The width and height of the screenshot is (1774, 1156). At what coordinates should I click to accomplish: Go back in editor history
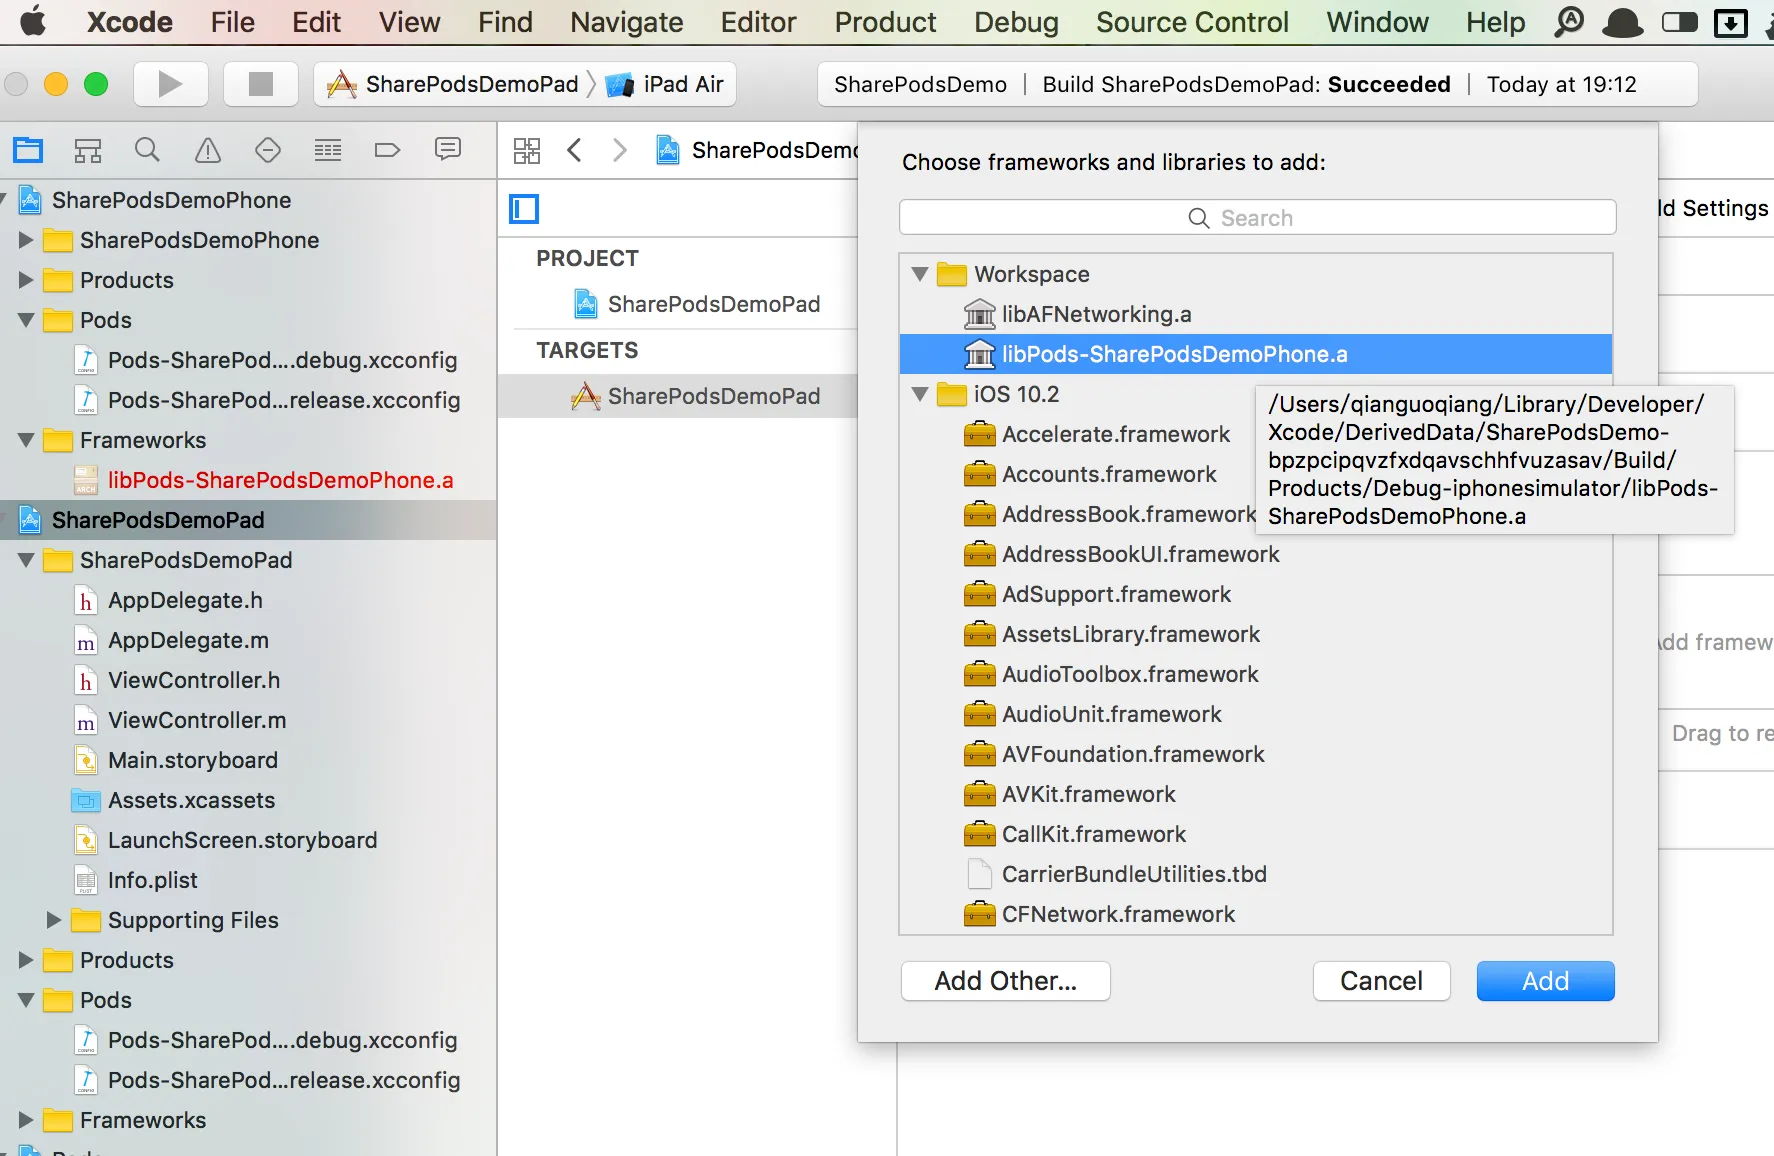tap(574, 150)
